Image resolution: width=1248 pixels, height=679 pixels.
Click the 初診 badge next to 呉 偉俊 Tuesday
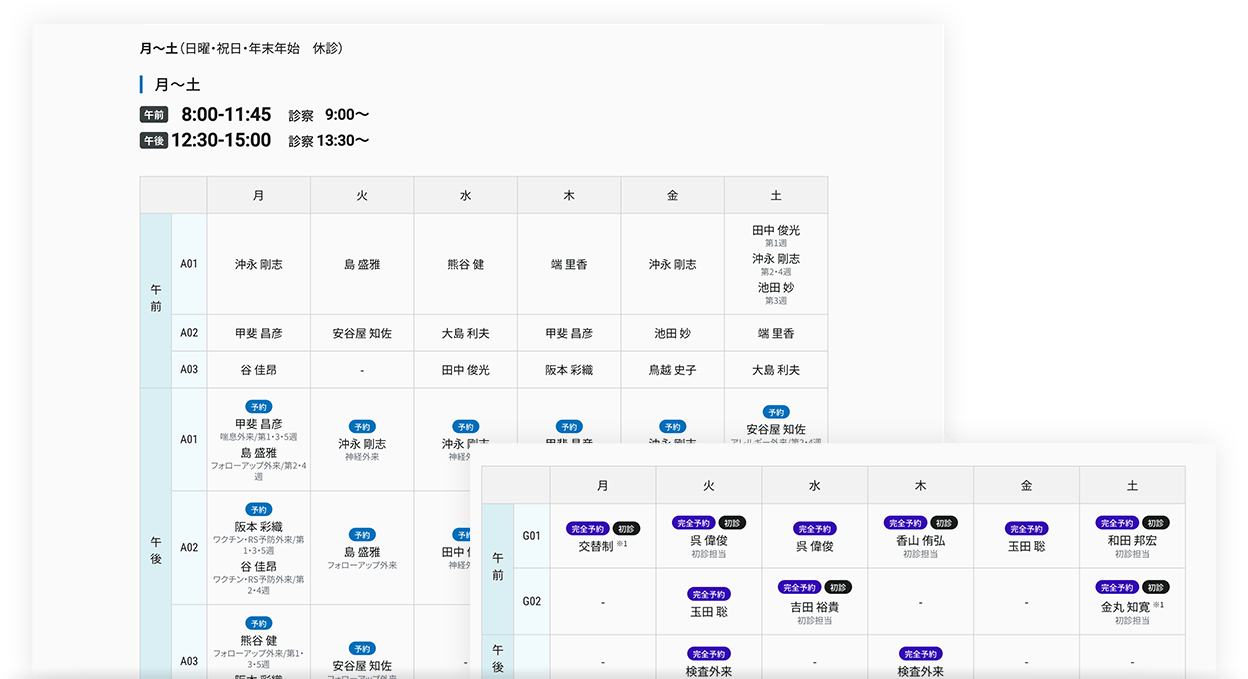[x=733, y=521]
